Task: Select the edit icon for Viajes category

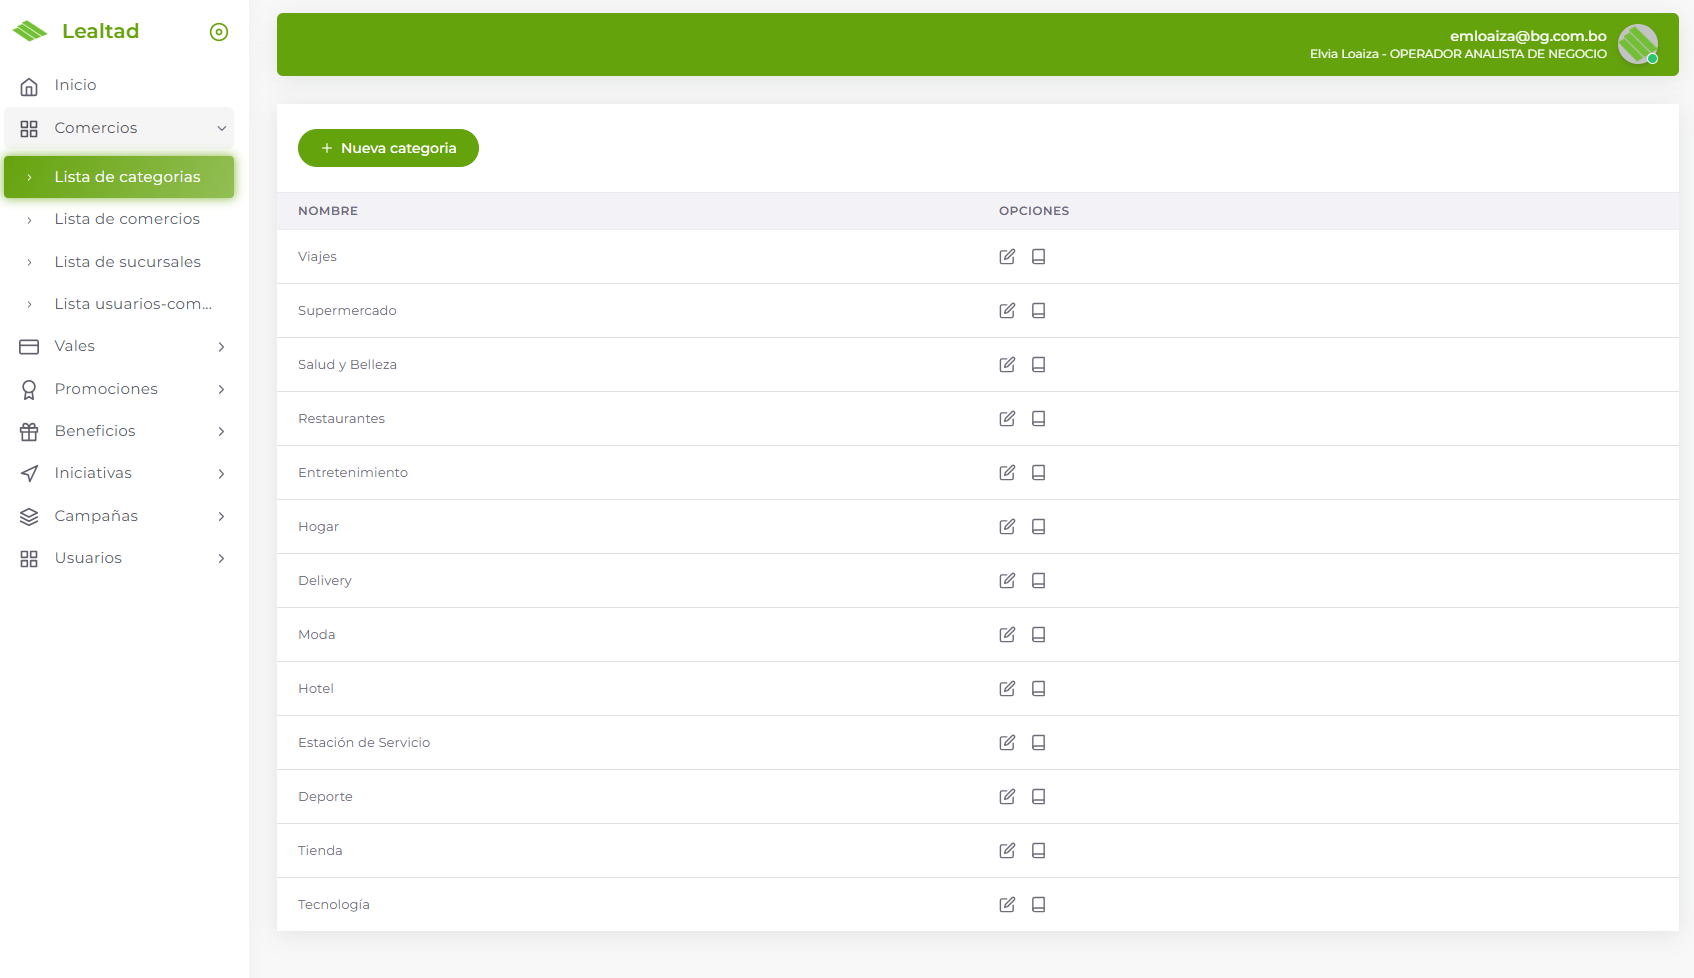Action: click(1007, 256)
